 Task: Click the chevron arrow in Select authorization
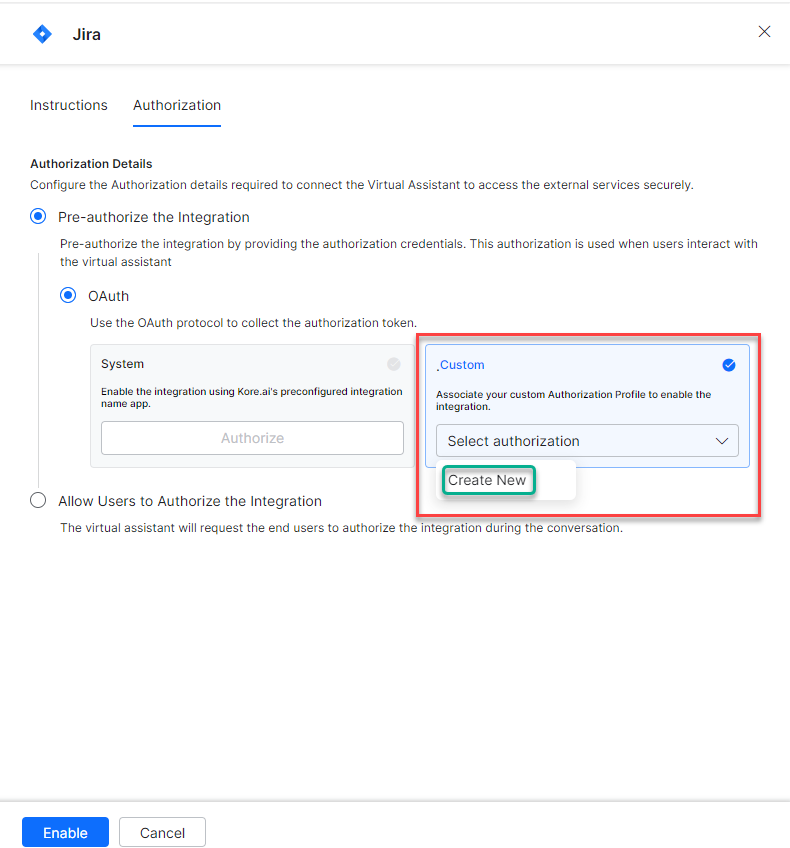point(722,441)
